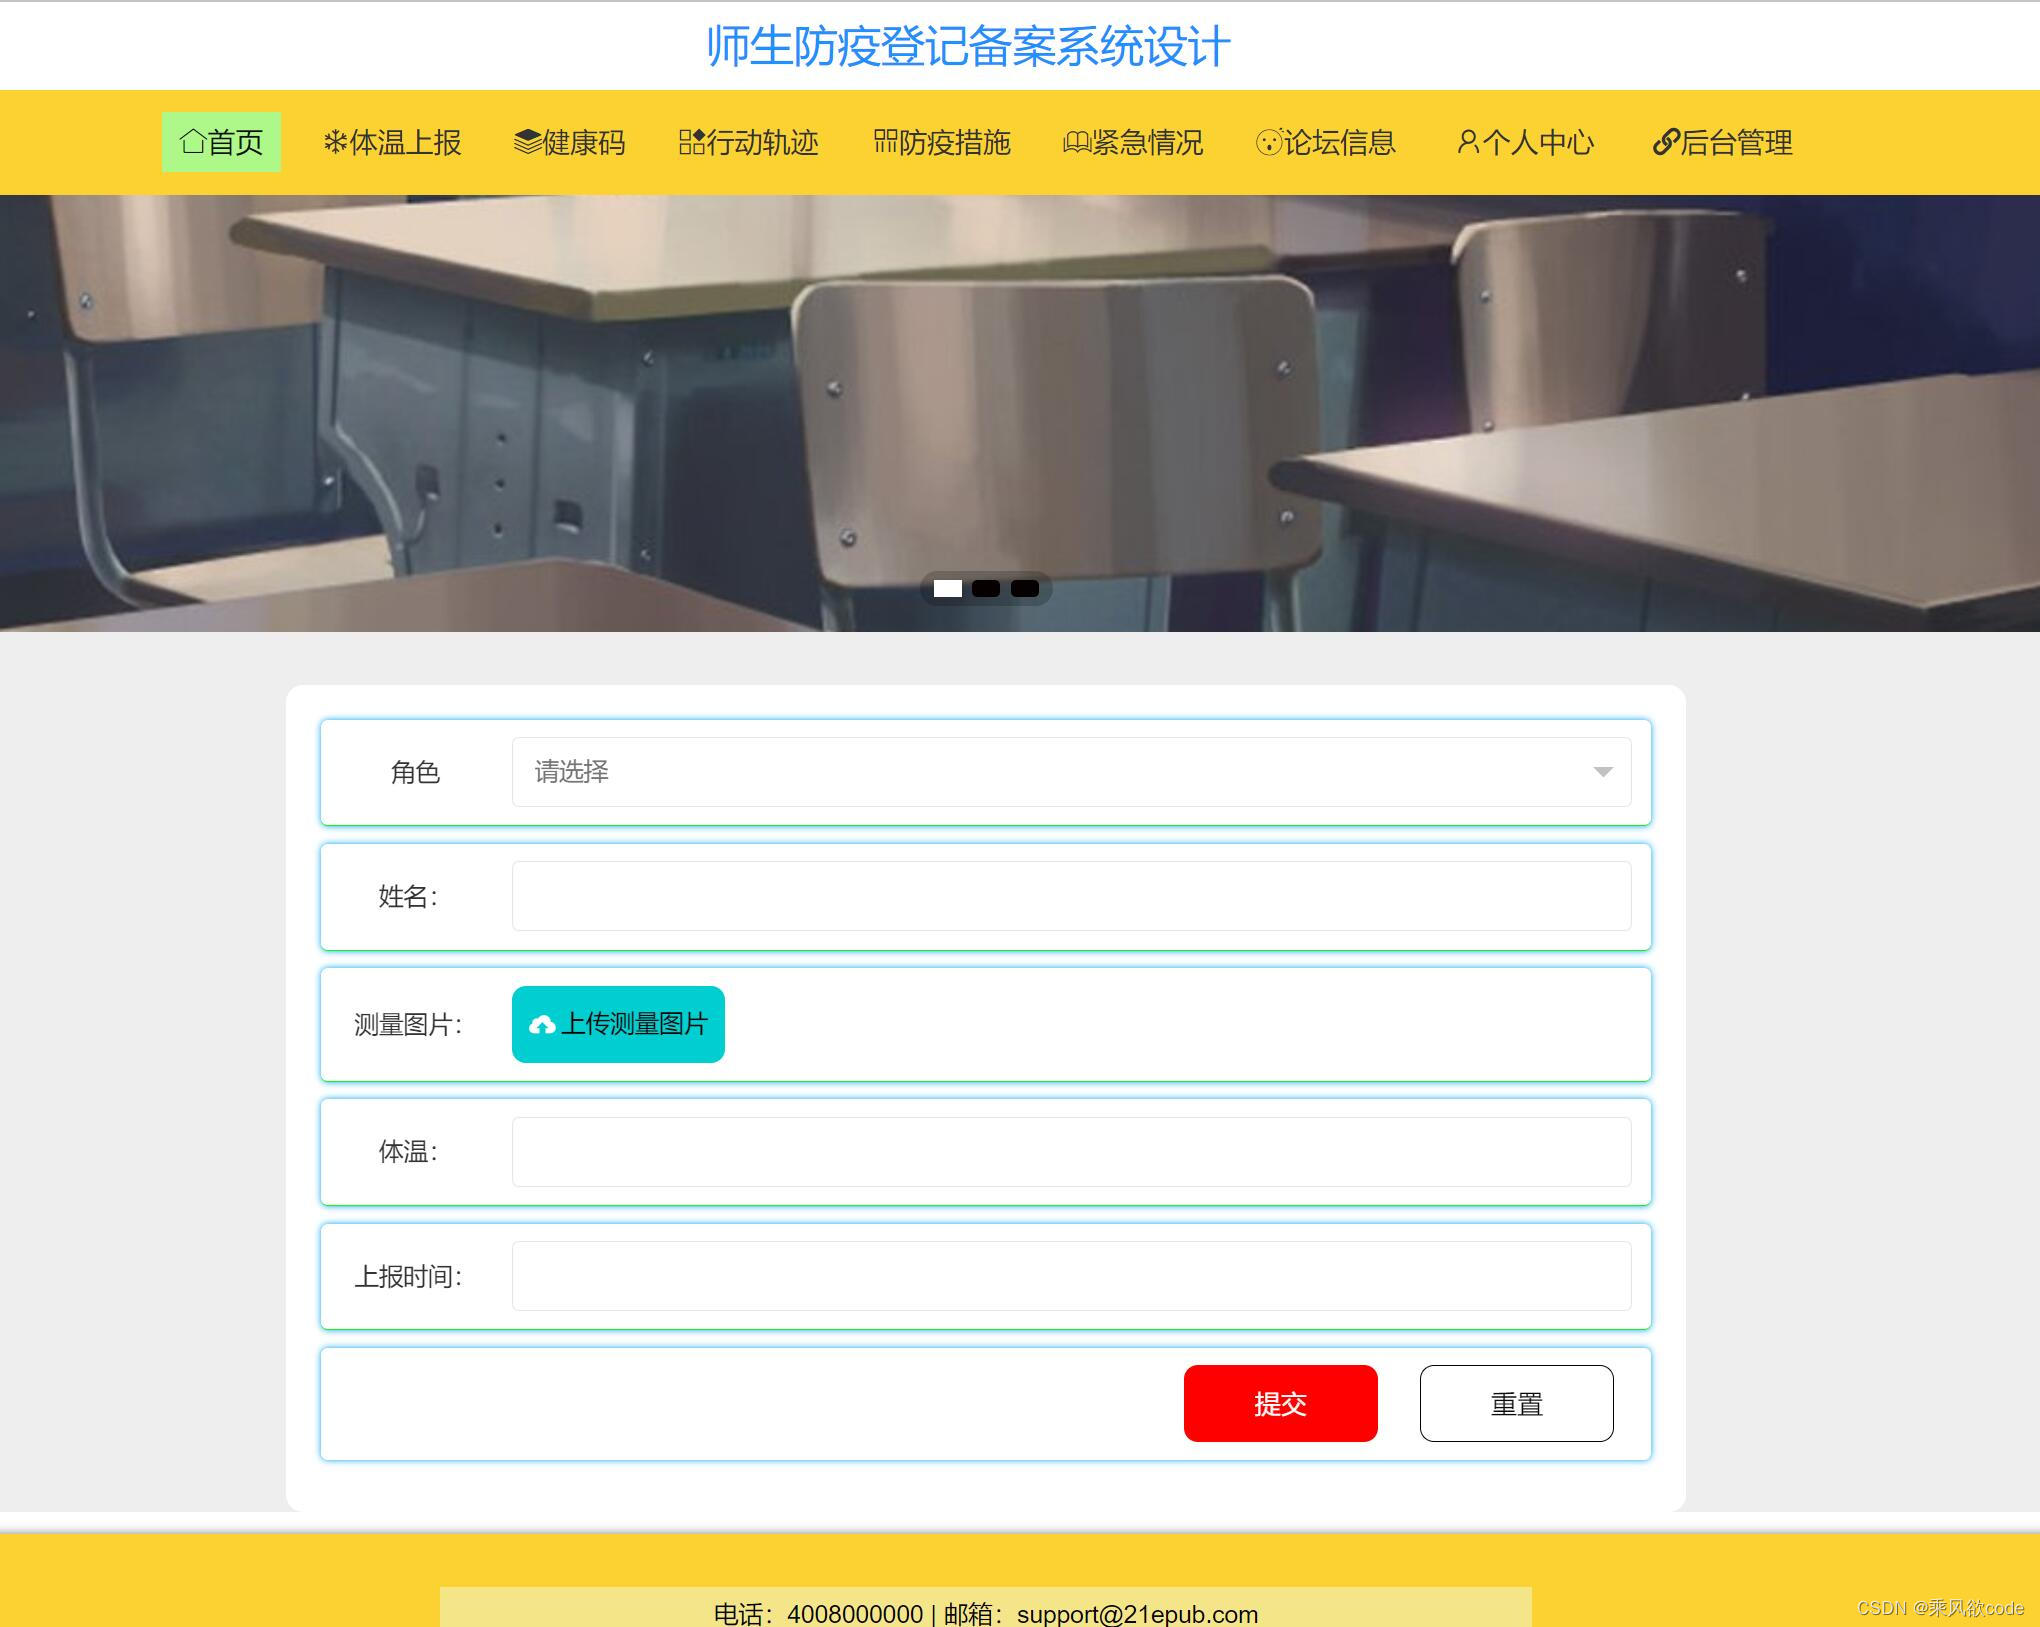The width and height of the screenshot is (2040, 1627).
Task: Click the 重置 reset button
Action: 1516,1403
